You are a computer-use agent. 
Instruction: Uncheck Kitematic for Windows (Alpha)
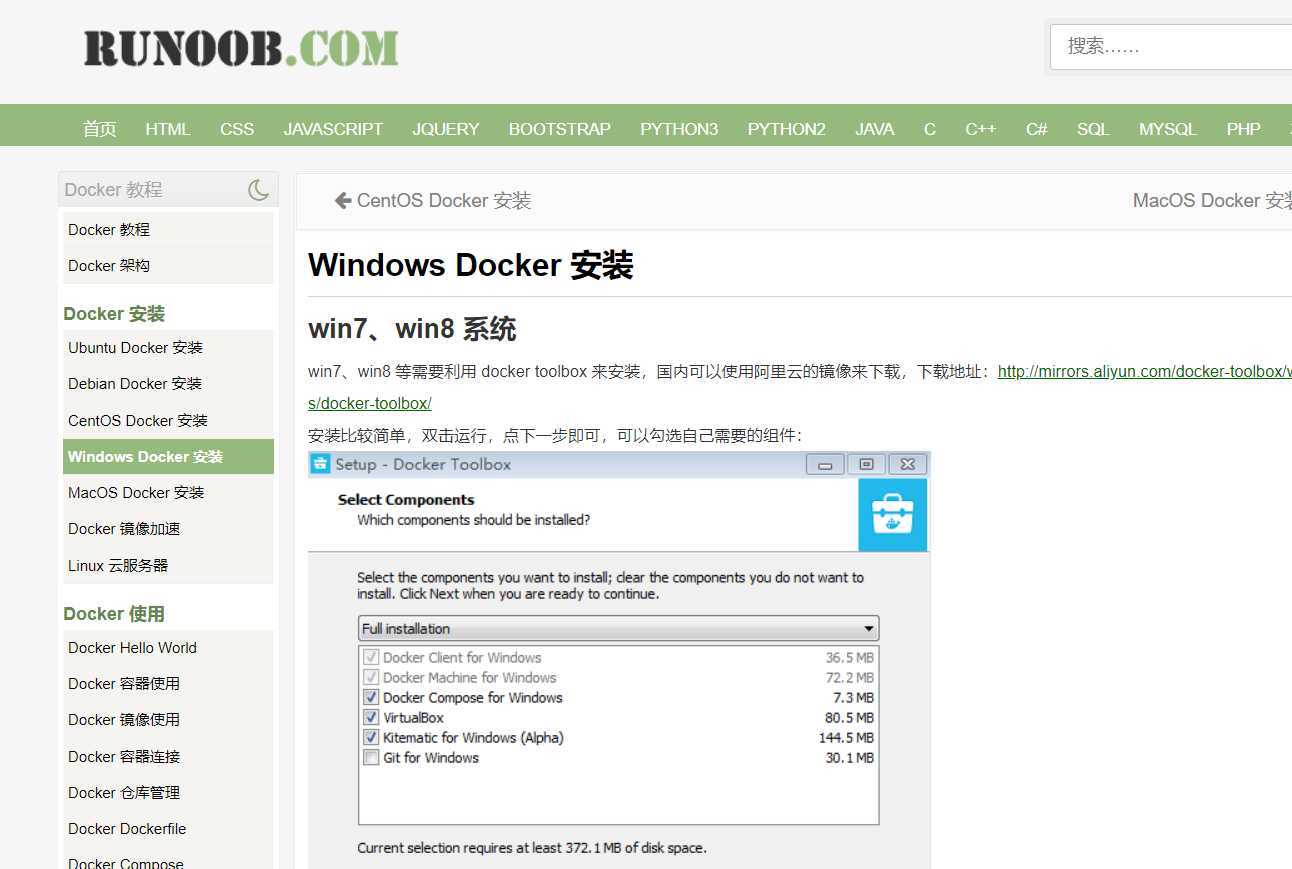371,737
